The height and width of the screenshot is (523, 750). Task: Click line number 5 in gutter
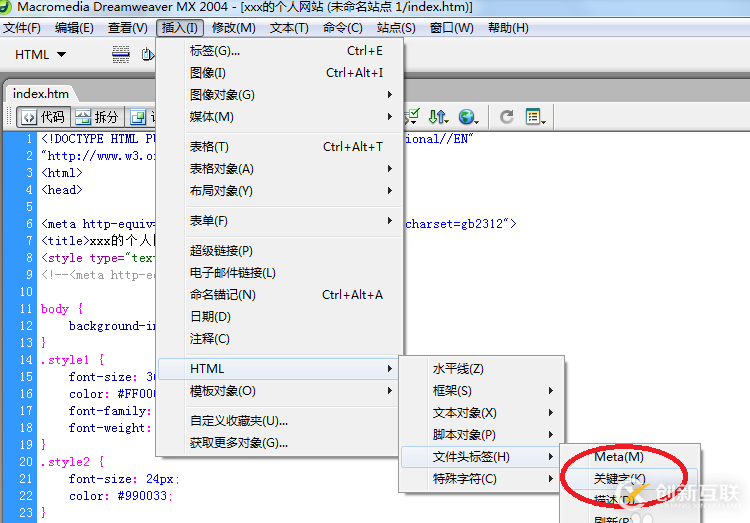coord(29,207)
